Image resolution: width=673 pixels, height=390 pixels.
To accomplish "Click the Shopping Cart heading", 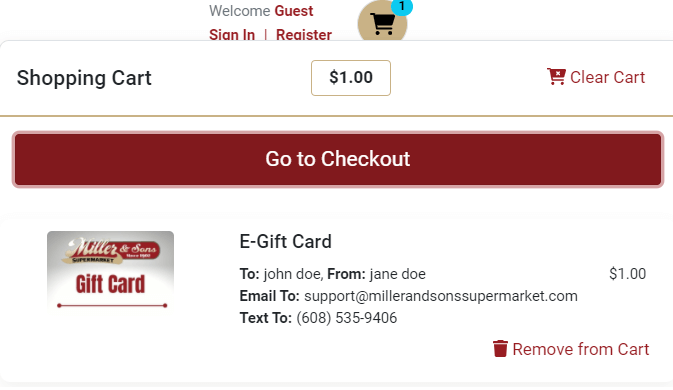I will coord(84,78).
